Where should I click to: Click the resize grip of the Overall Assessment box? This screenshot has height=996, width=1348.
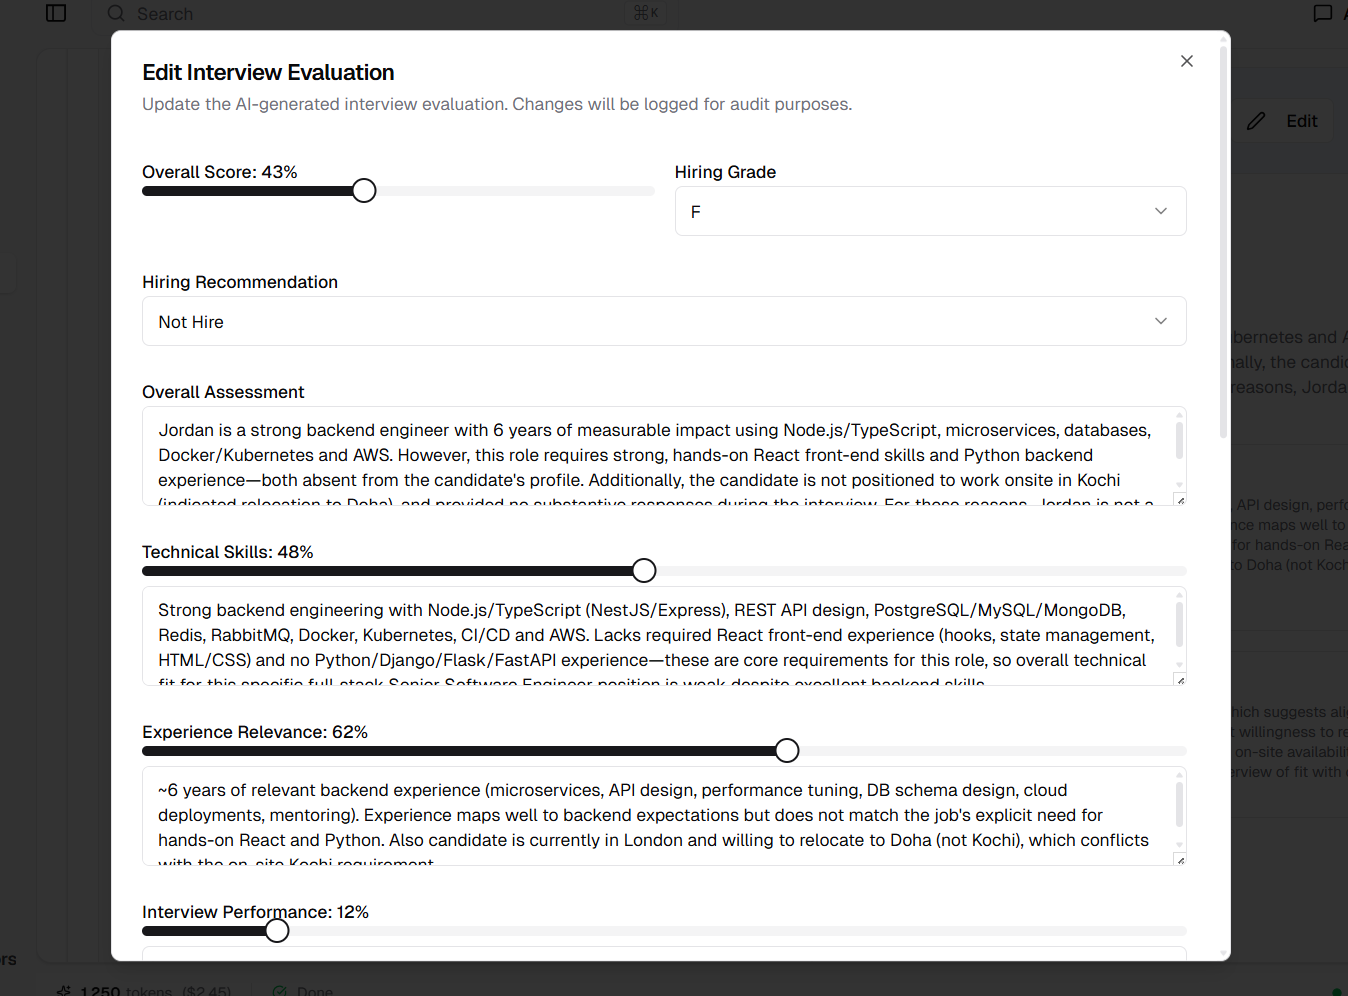tap(1180, 497)
